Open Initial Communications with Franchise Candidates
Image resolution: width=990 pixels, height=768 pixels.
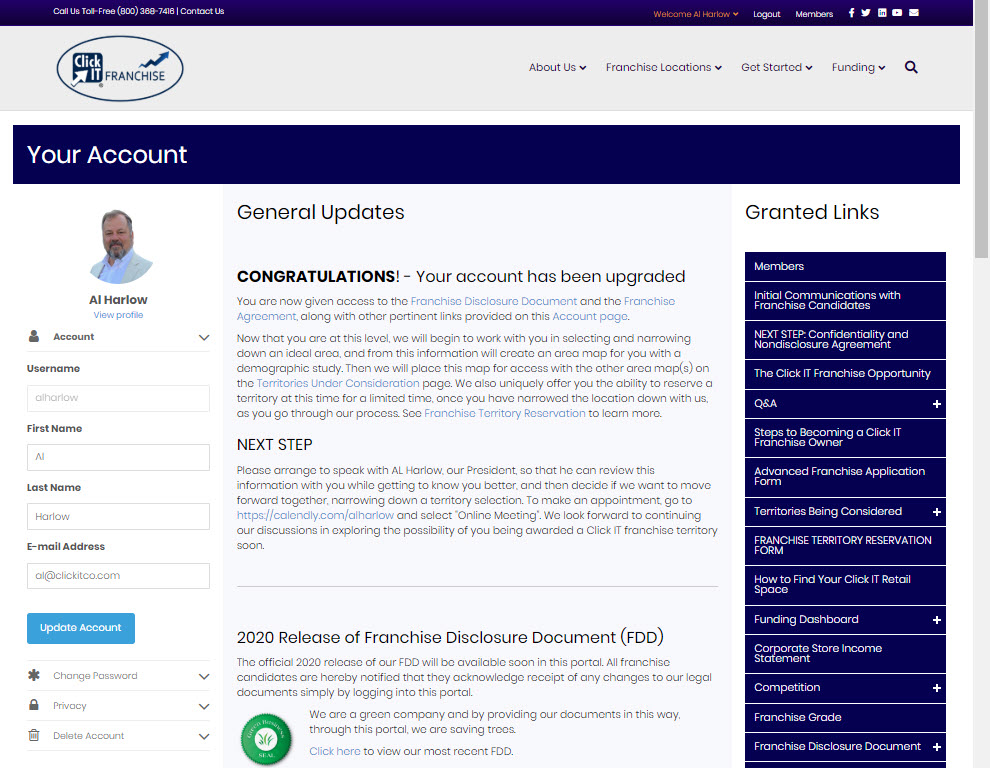coord(845,301)
